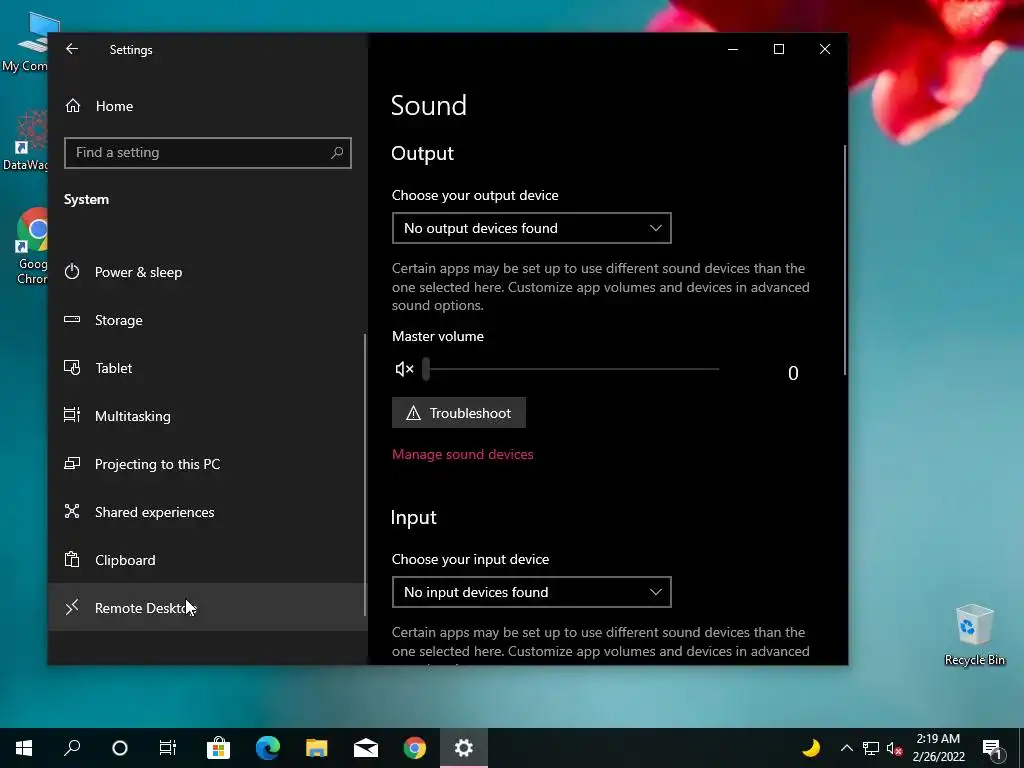Image resolution: width=1024 pixels, height=768 pixels.
Task: Select the My Computer desktop icon
Action: coord(25,42)
